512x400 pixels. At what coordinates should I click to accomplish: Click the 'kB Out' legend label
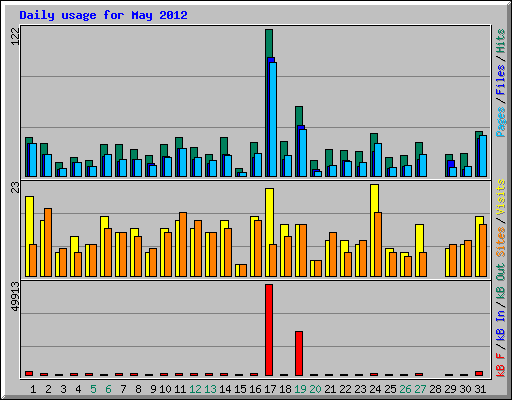[501, 282]
